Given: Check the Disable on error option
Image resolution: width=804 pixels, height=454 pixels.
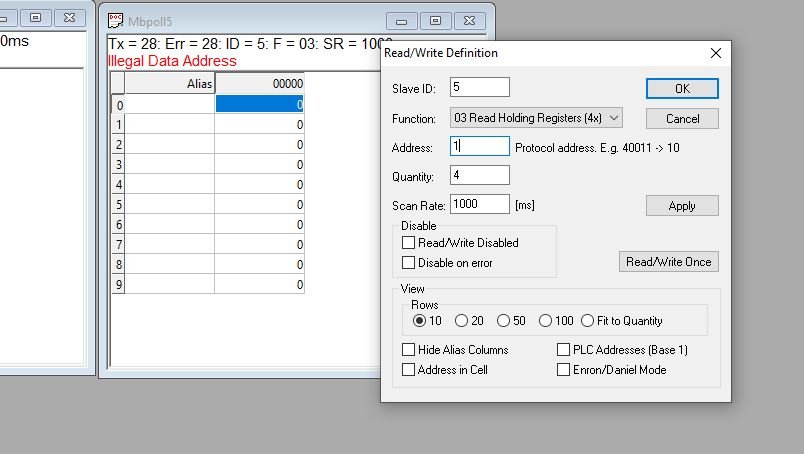Looking at the screenshot, I should tap(409, 263).
